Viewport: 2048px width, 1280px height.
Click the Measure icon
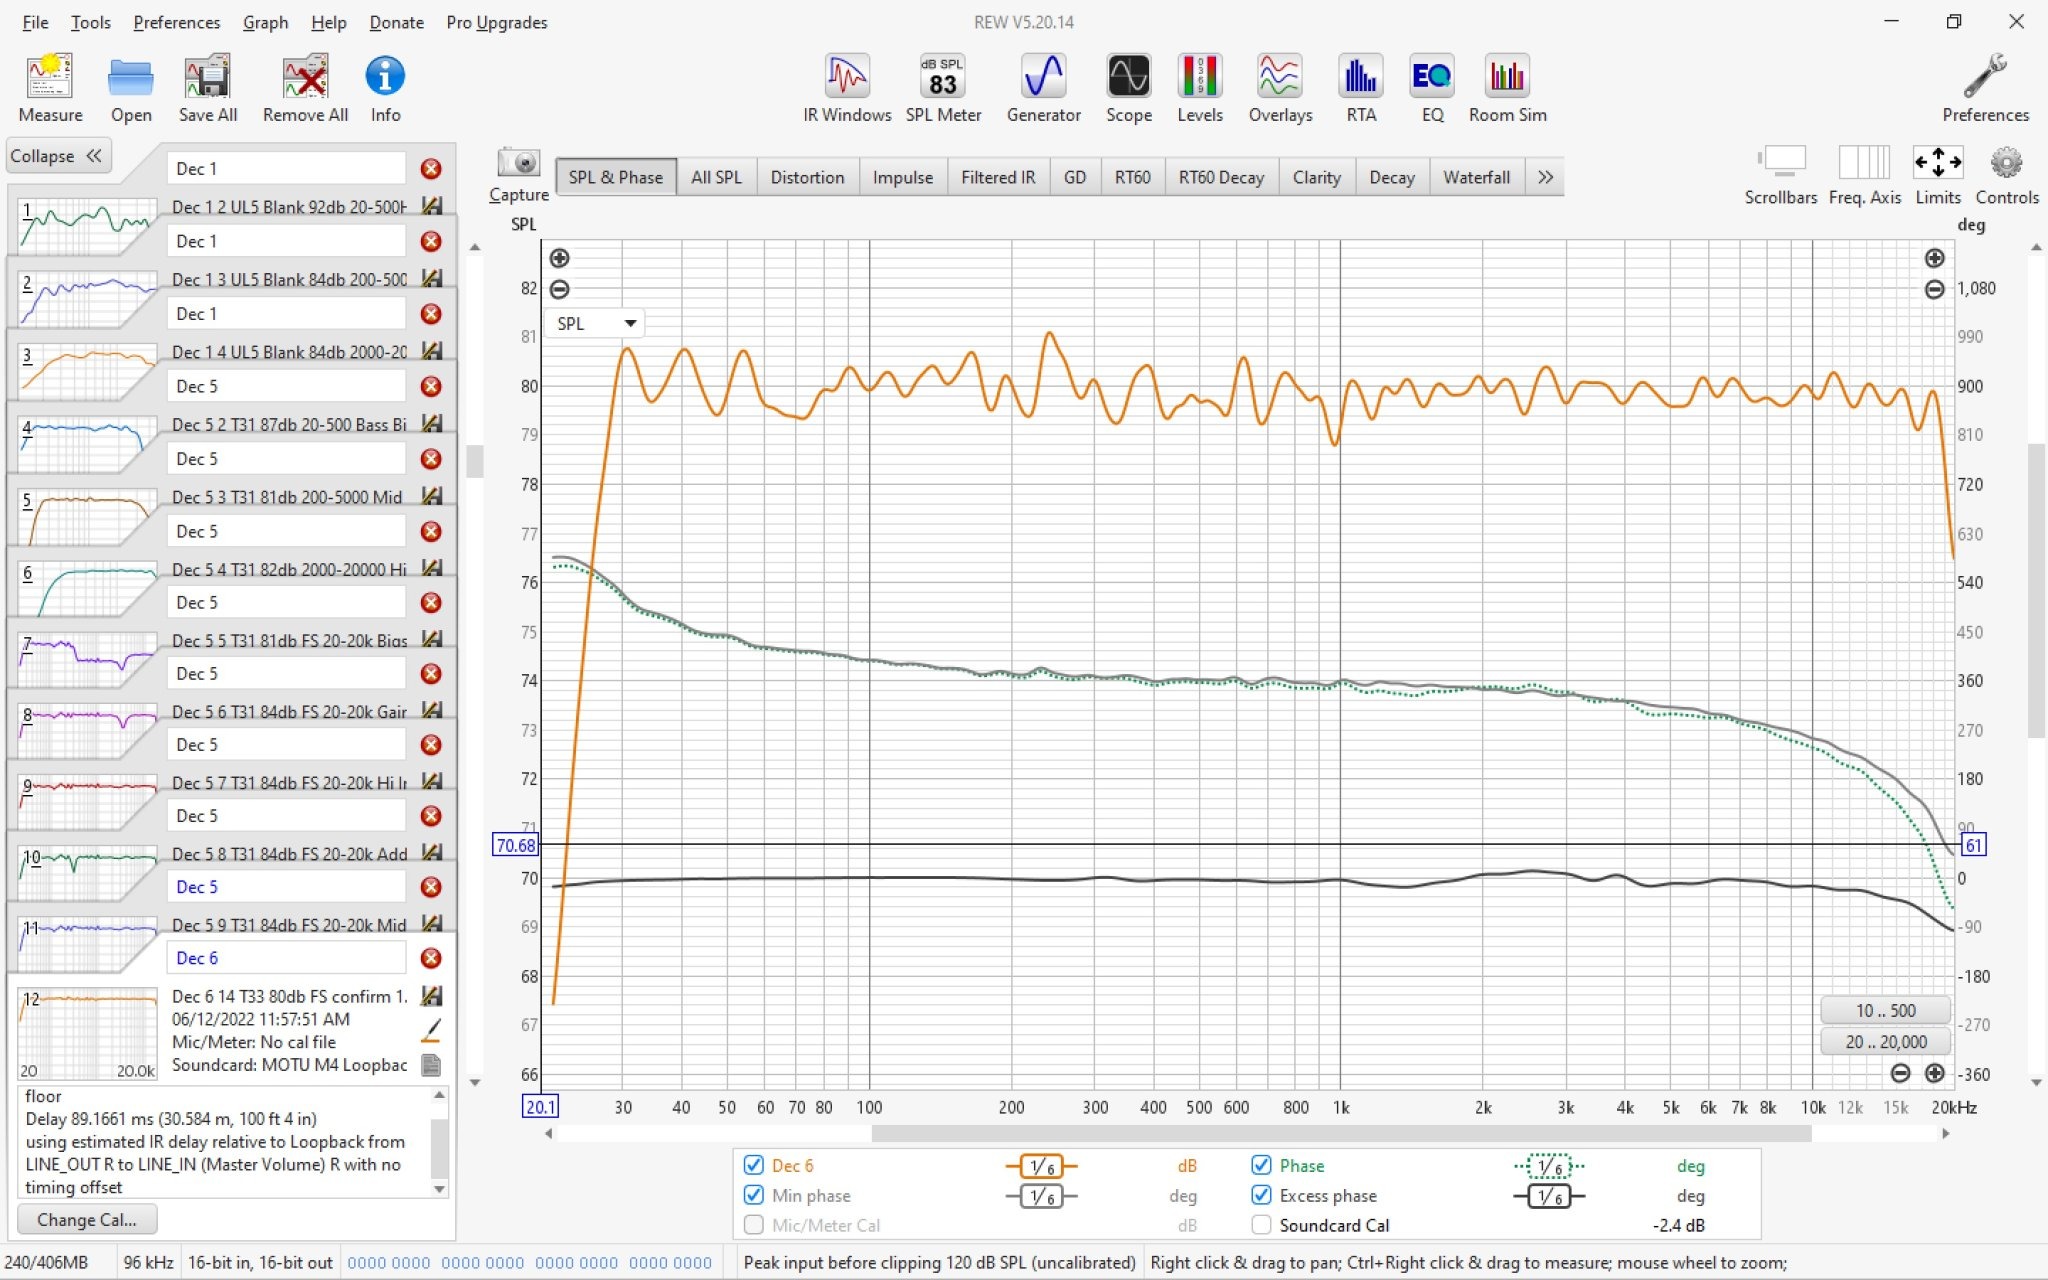click(x=50, y=89)
